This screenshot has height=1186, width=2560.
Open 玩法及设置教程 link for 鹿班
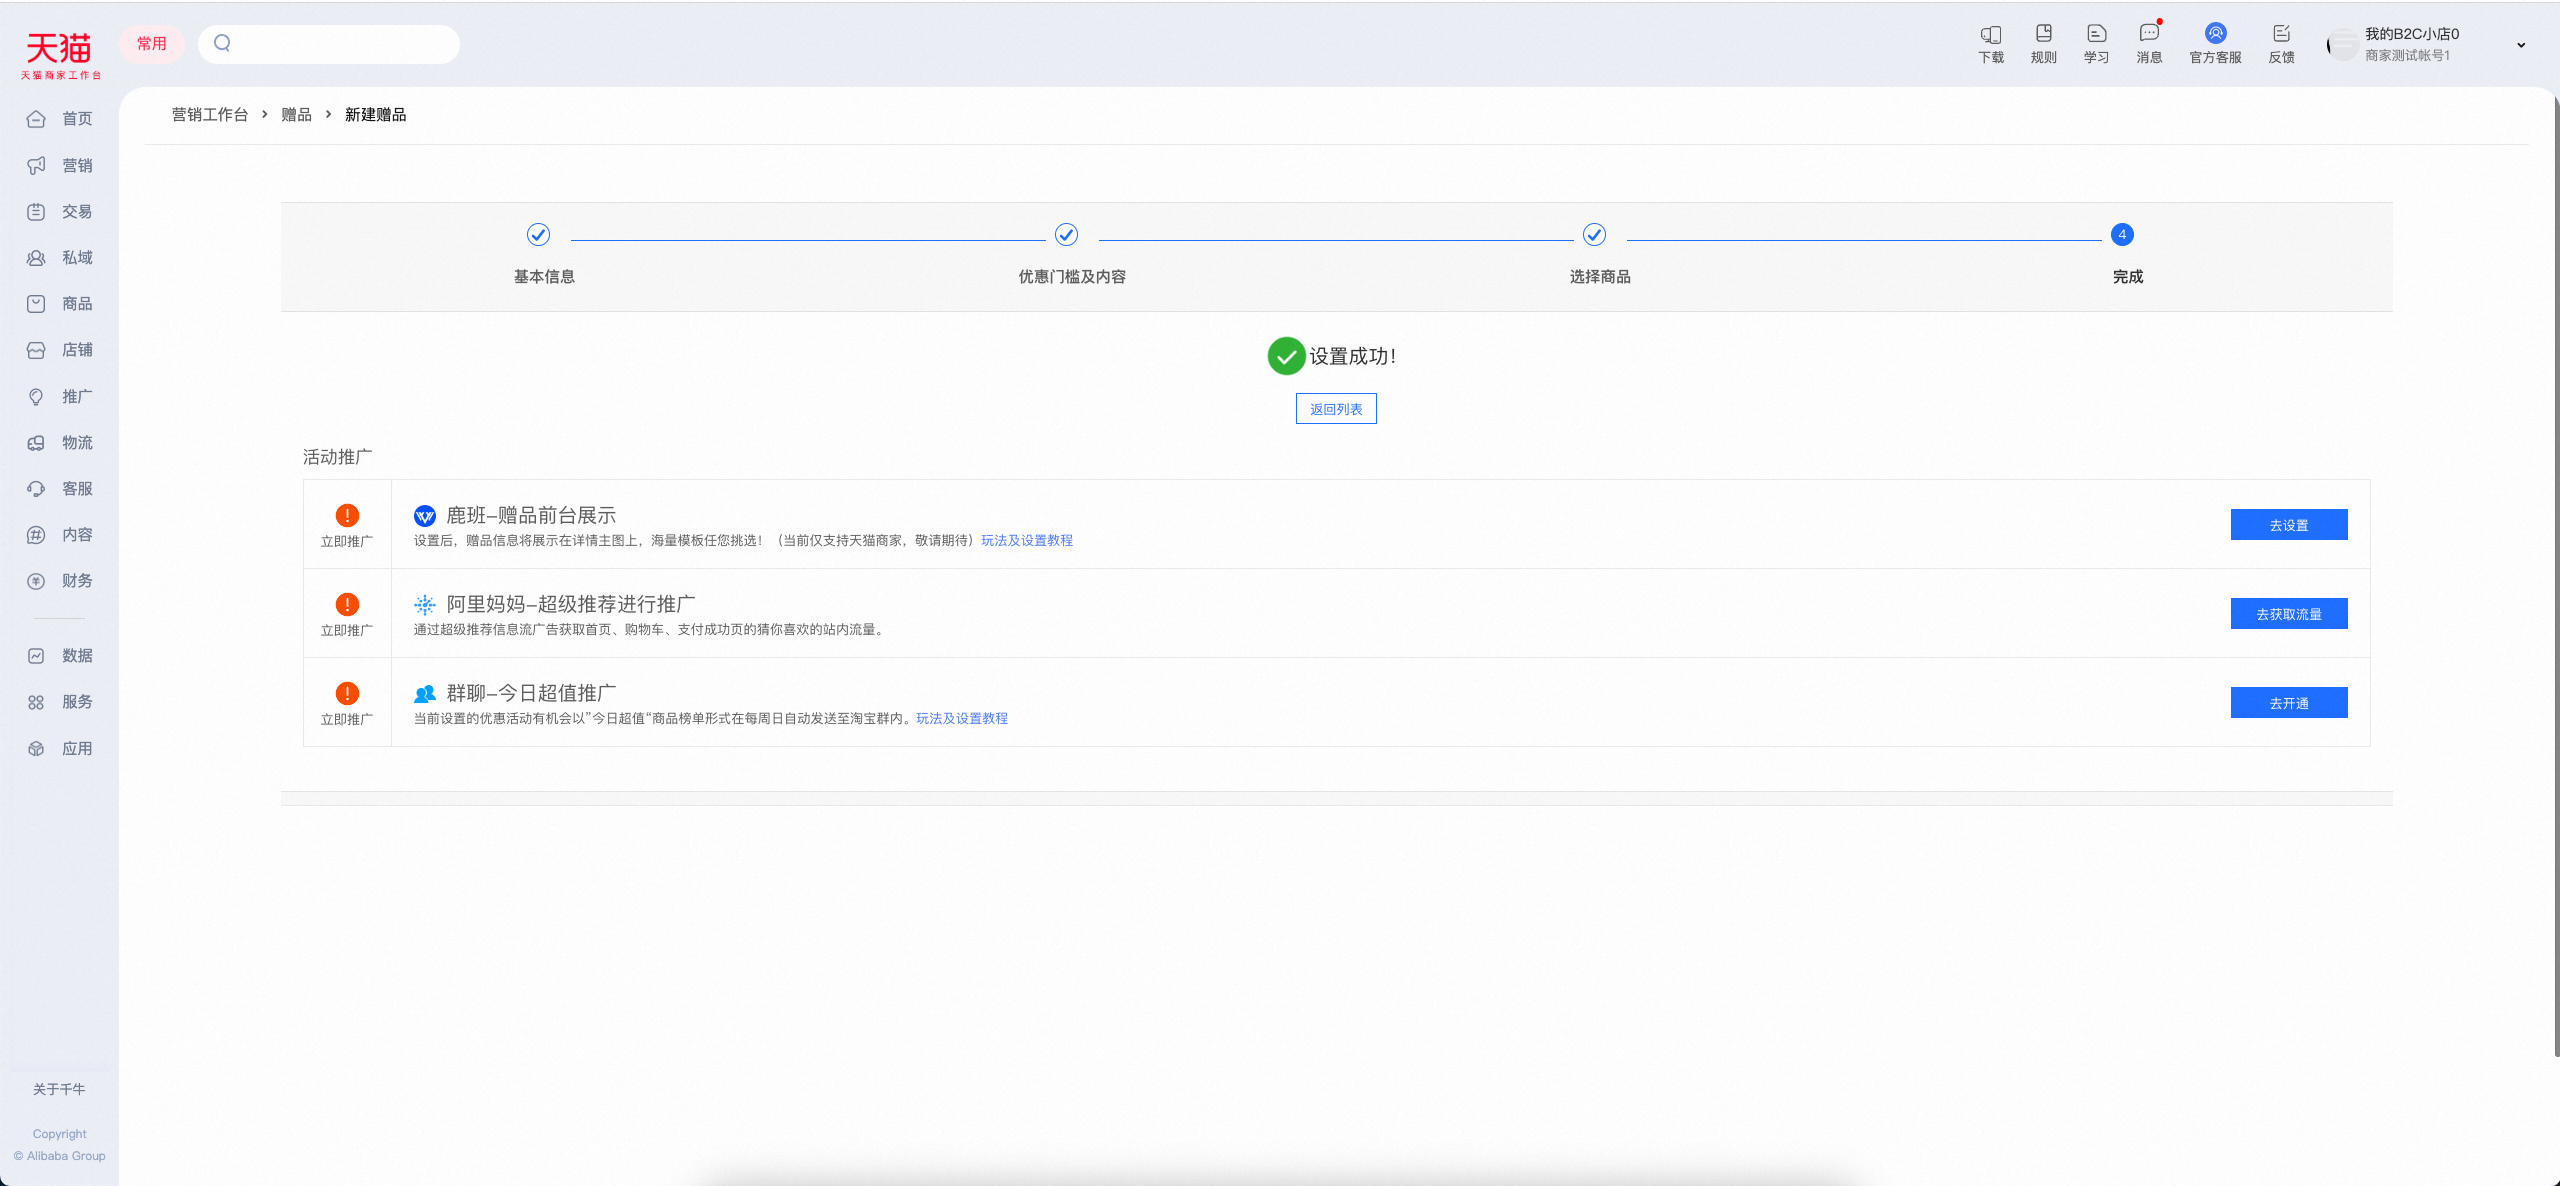pyautogui.click(x=1027, y=540)
